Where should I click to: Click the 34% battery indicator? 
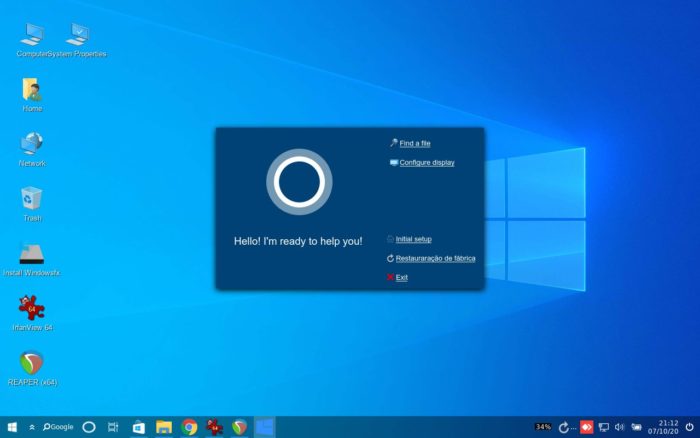tap(543, 427)
